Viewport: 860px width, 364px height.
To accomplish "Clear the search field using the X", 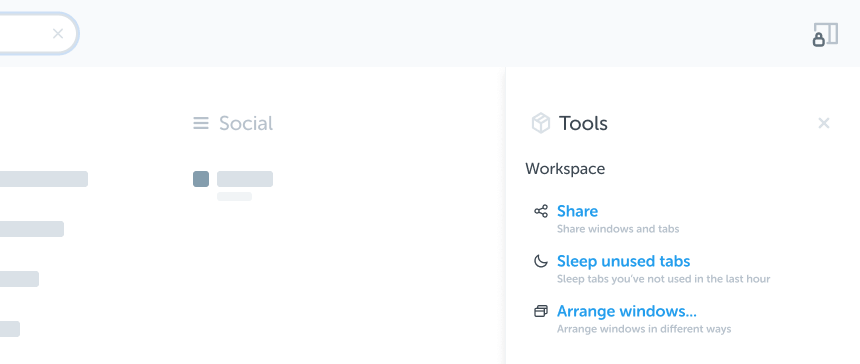I will (x=58, y=34).
